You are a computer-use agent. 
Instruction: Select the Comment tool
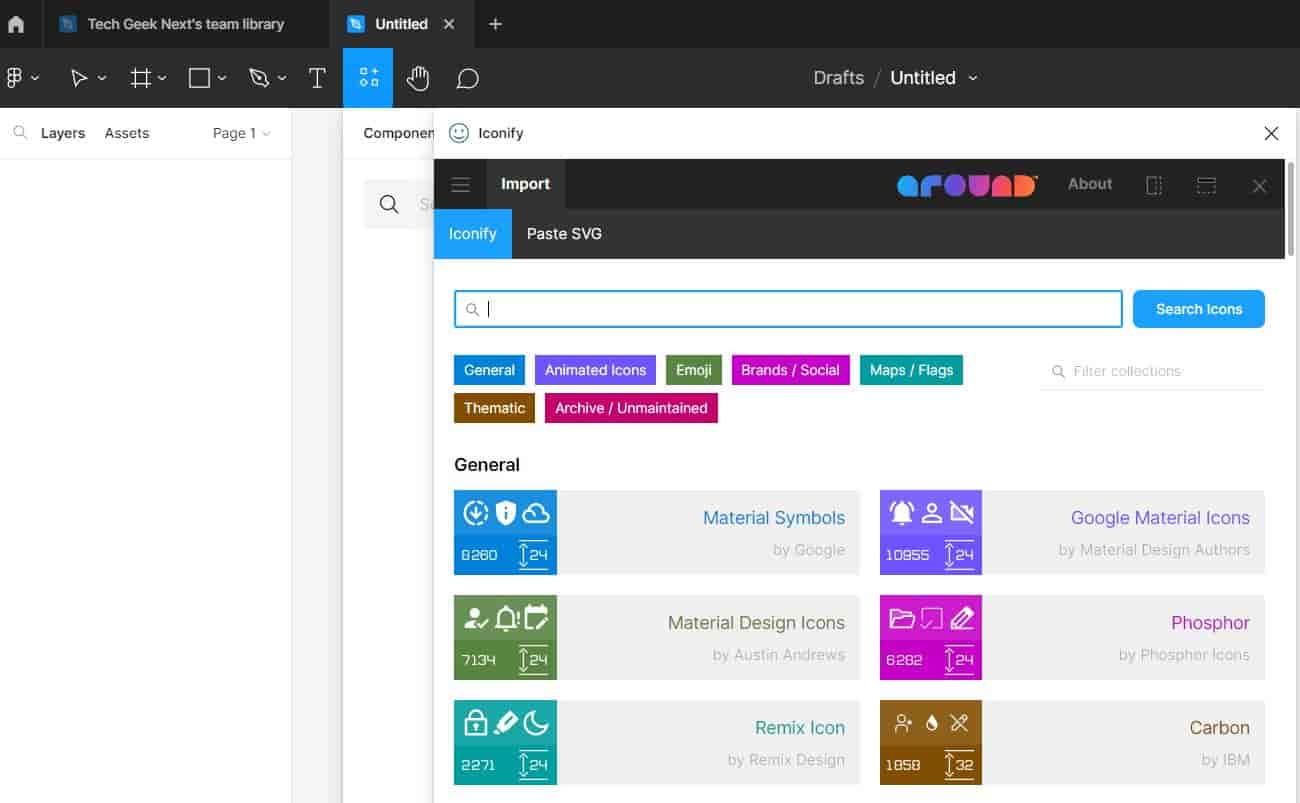(467, 78)
